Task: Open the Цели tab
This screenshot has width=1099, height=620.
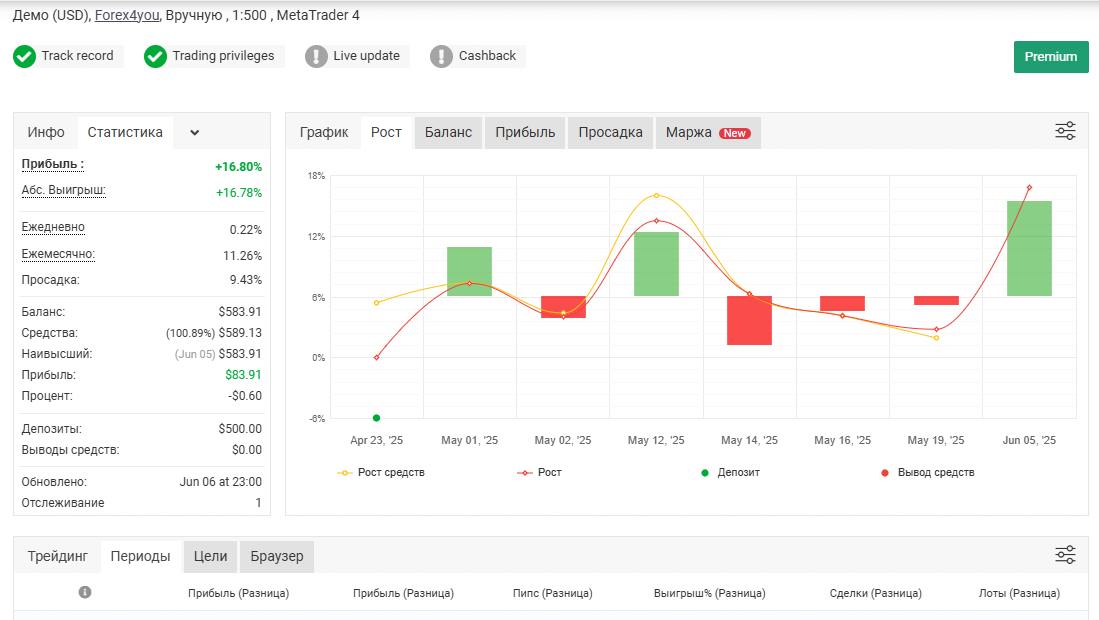Action: (210, 556)
